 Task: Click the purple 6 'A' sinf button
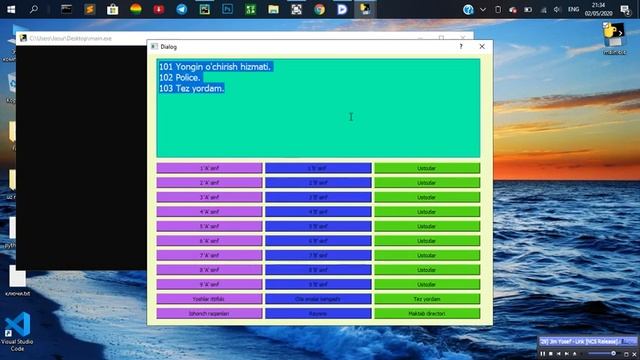tap(209, 241)
